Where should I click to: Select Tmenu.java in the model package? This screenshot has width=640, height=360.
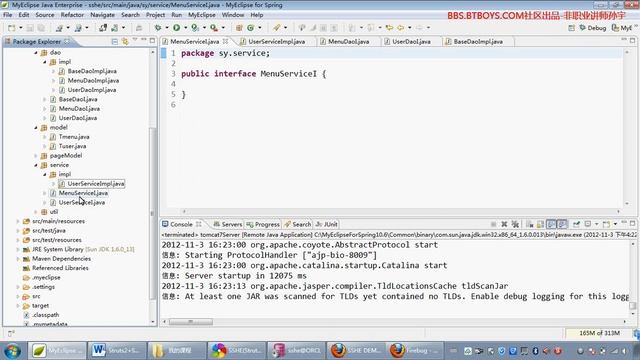pyautogui.click(x=74, y=137)
